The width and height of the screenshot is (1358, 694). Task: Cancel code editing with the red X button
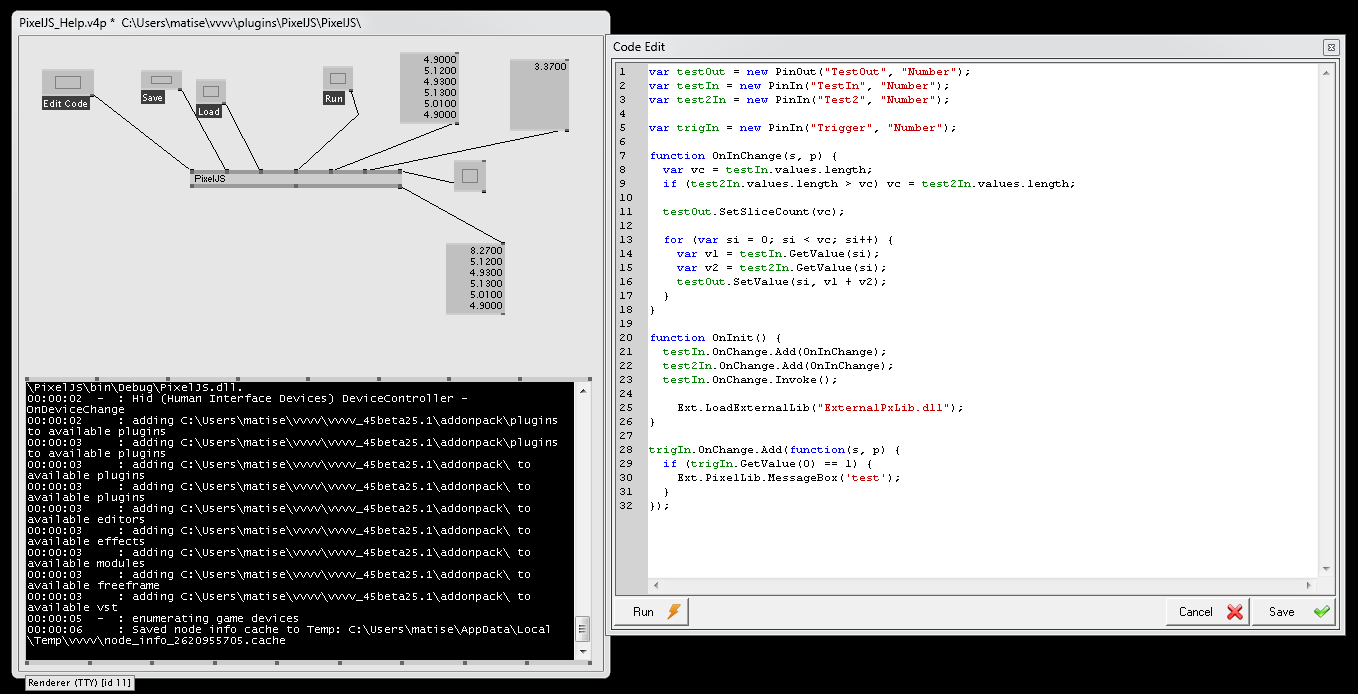(1207, 612)
